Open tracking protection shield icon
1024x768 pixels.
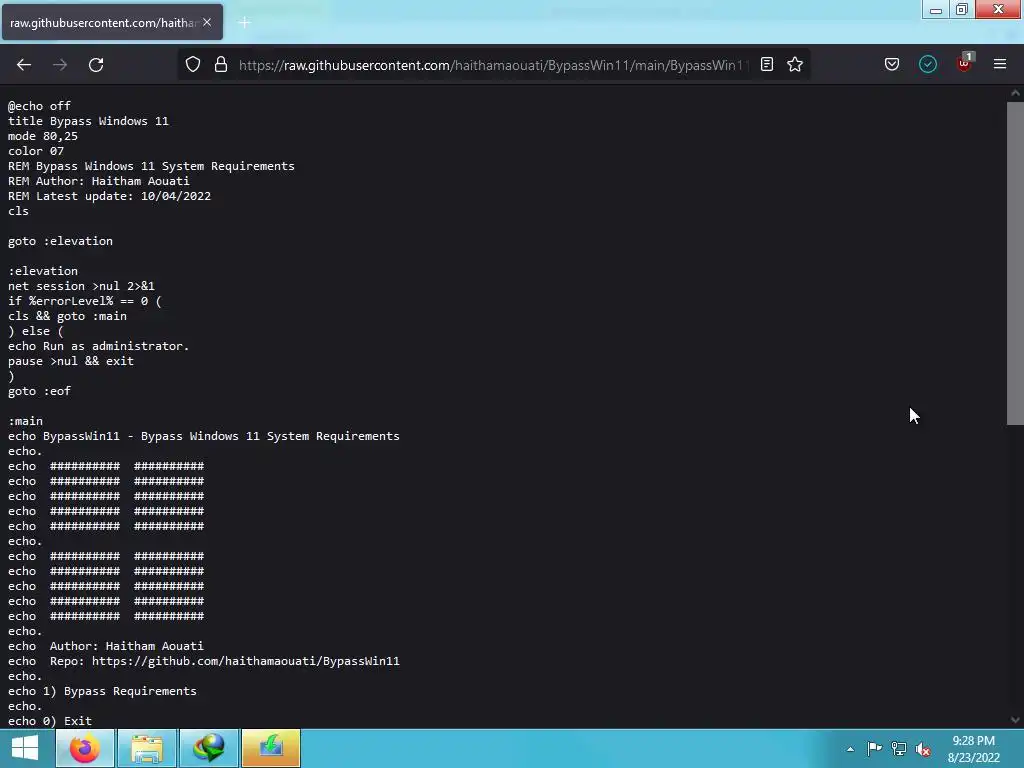[193, 65]
